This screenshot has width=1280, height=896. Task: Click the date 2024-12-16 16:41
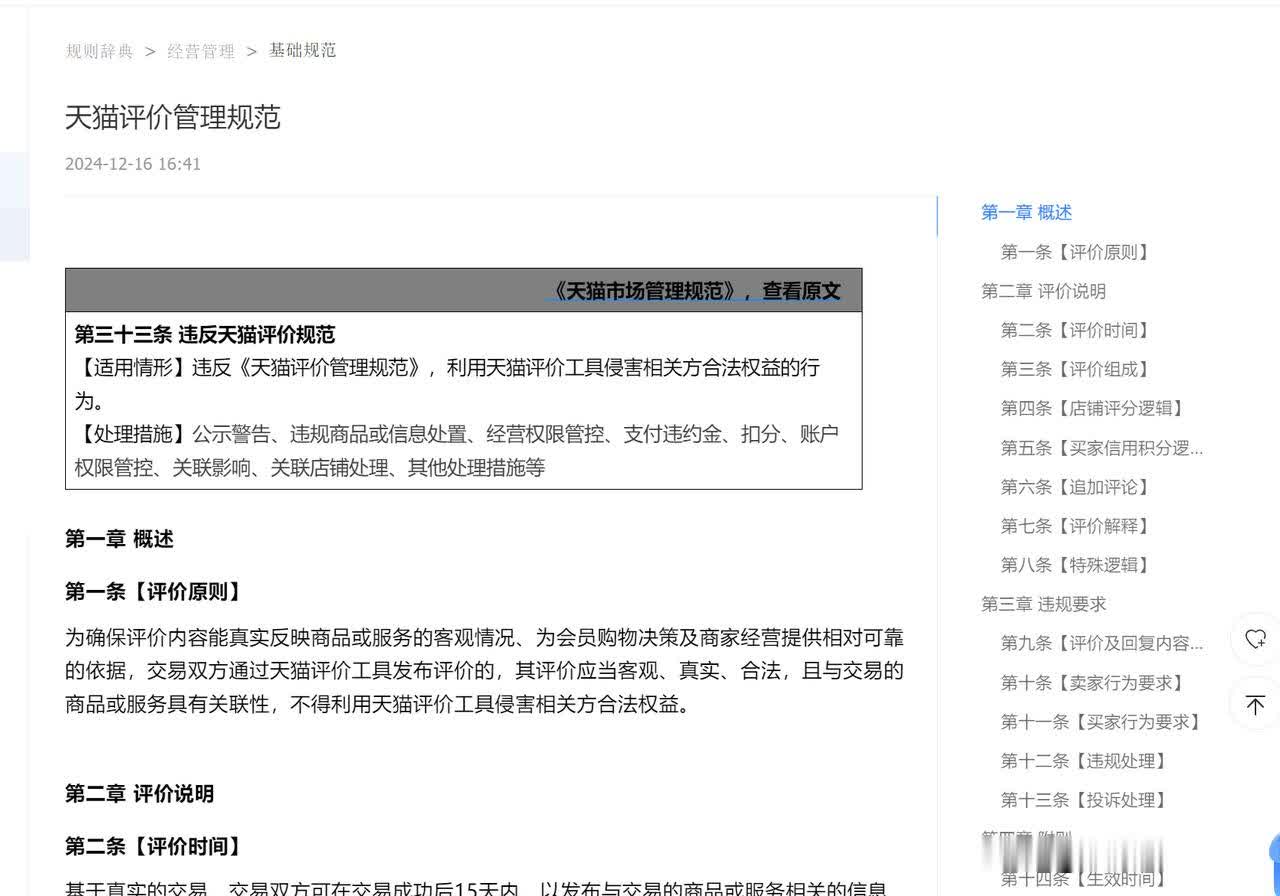133,164
